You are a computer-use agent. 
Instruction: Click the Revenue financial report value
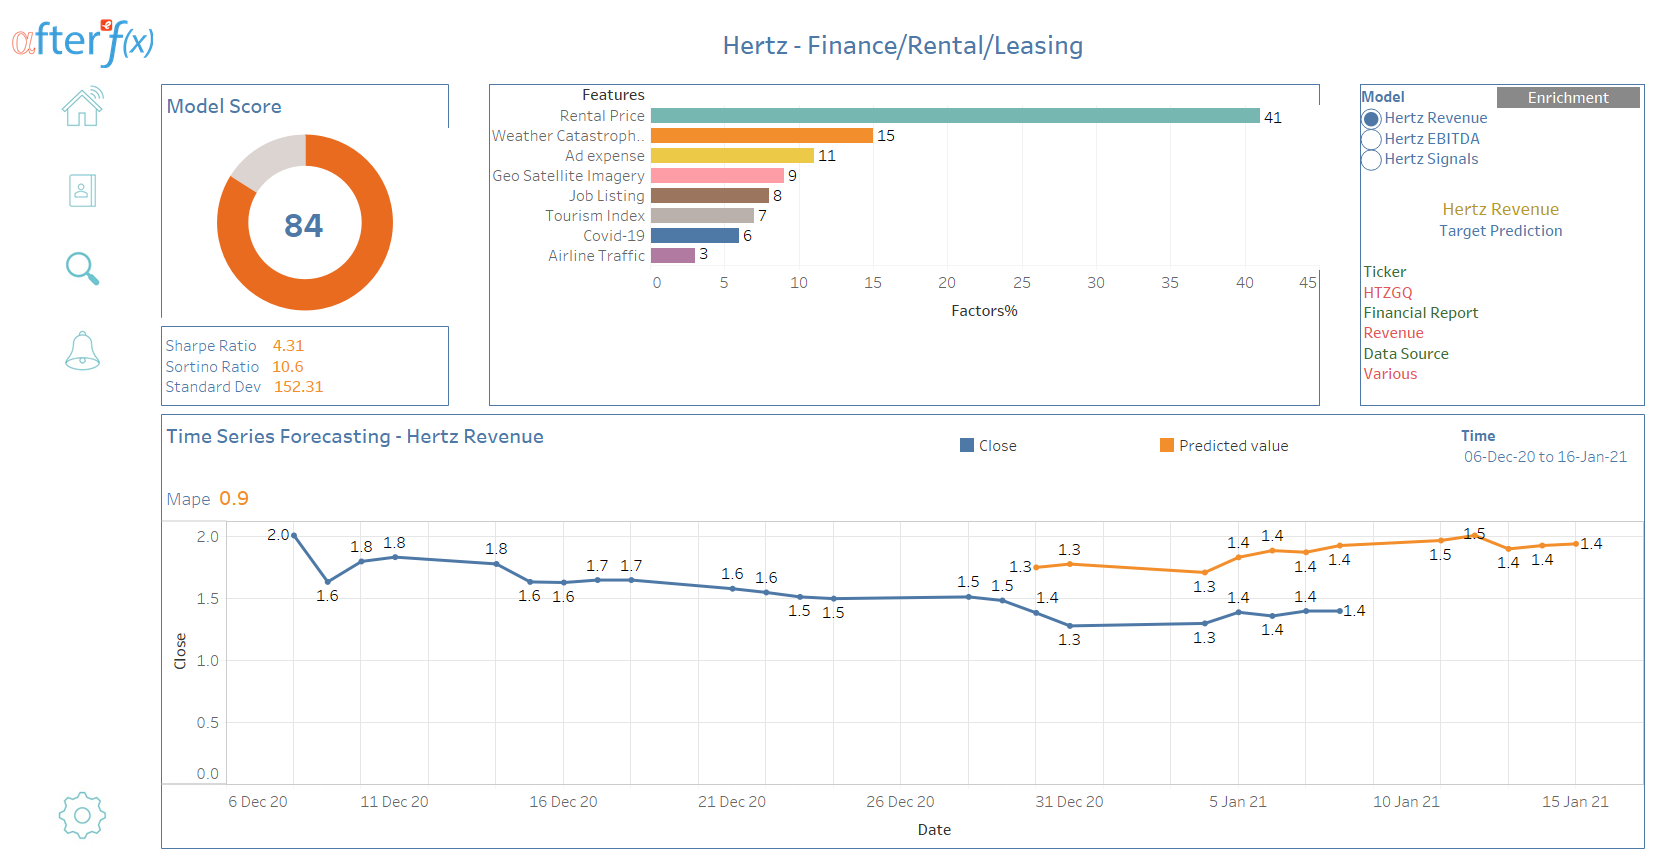click(1393, 333)
